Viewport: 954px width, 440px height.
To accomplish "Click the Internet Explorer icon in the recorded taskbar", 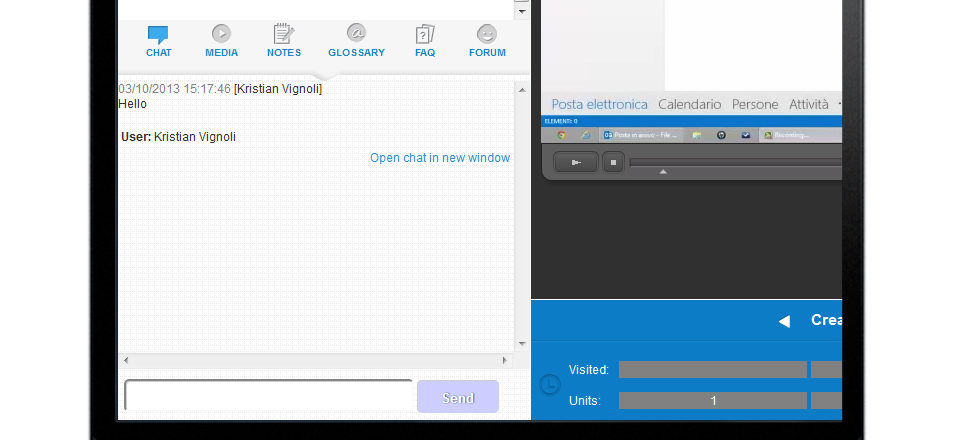I will coord(585,135).
